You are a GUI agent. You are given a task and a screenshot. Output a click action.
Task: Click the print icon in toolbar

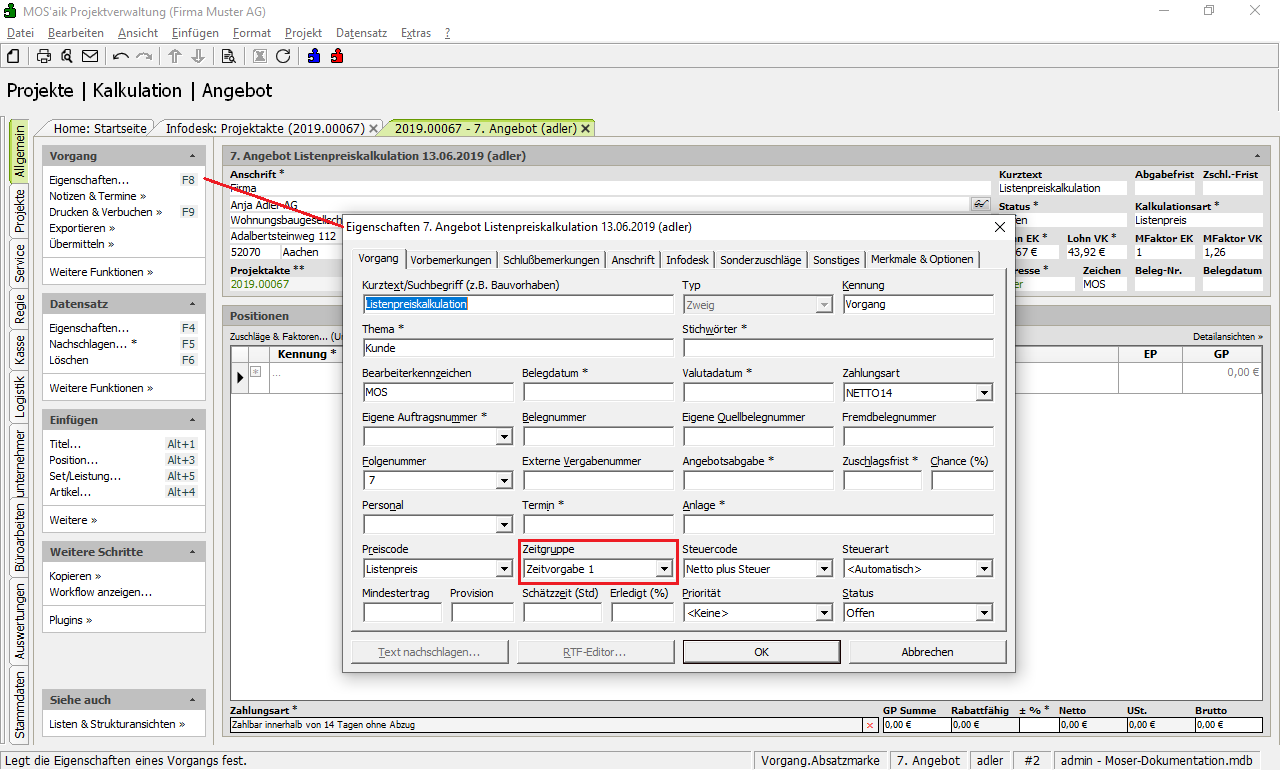tap(44, 56)
